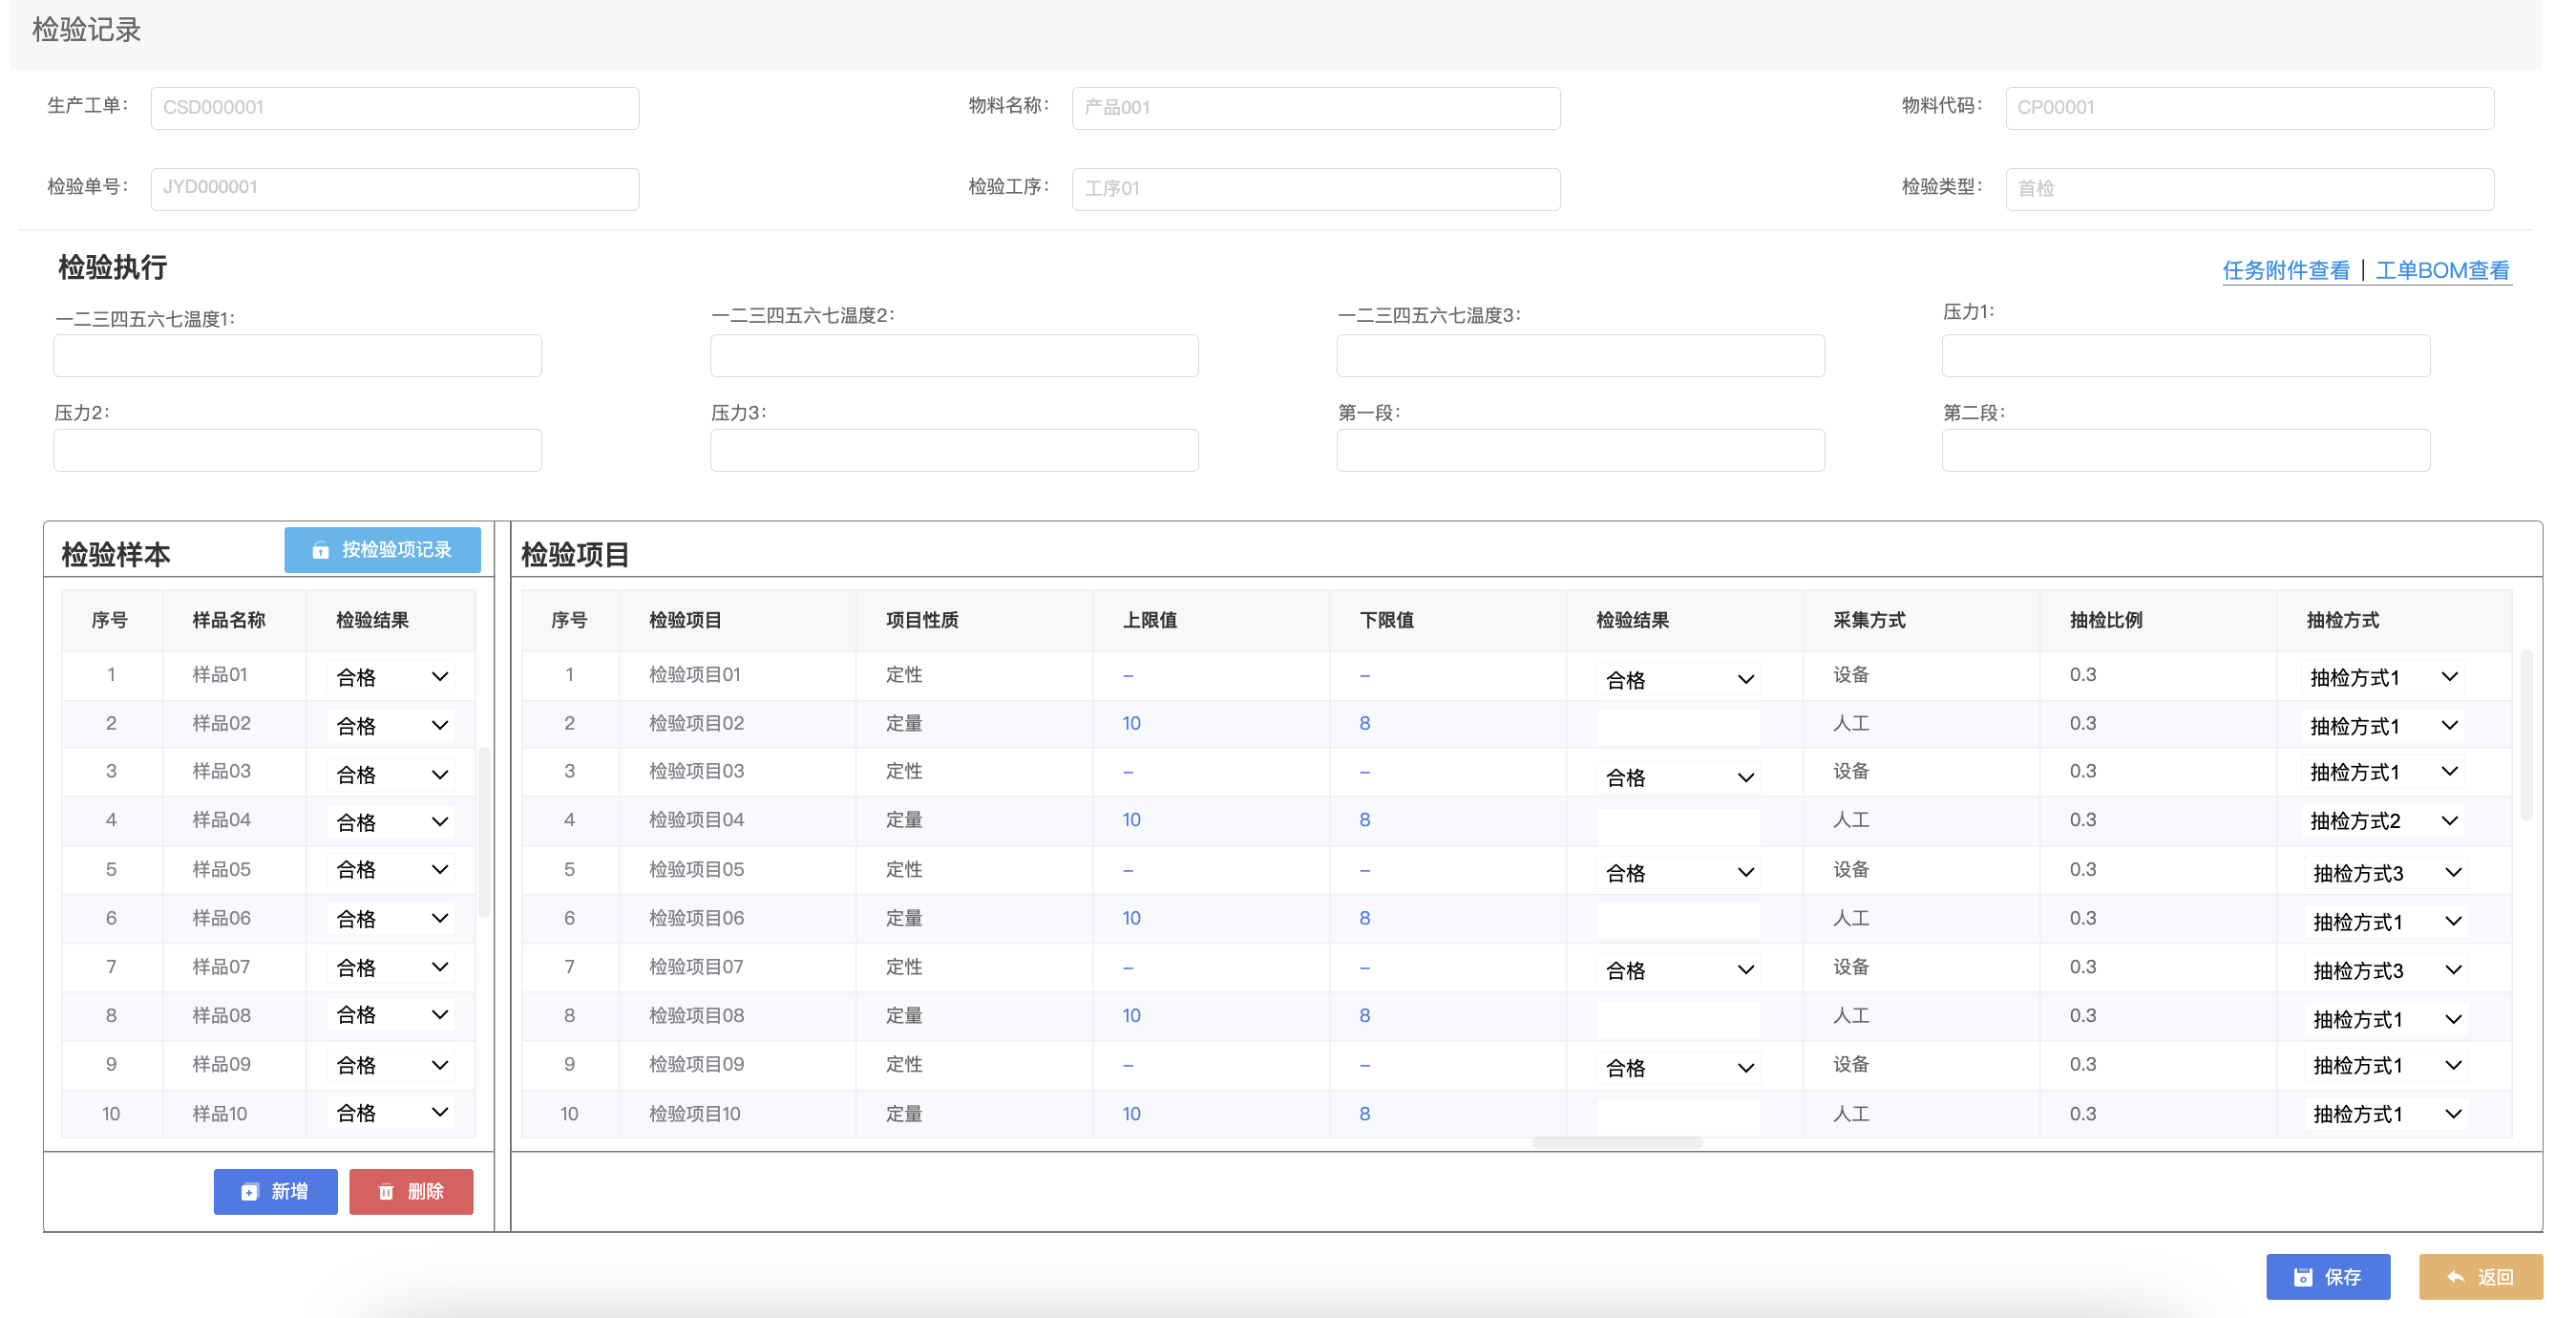Open 抽检方式 dropdown for 检验项目08

click(2385, 1019)
